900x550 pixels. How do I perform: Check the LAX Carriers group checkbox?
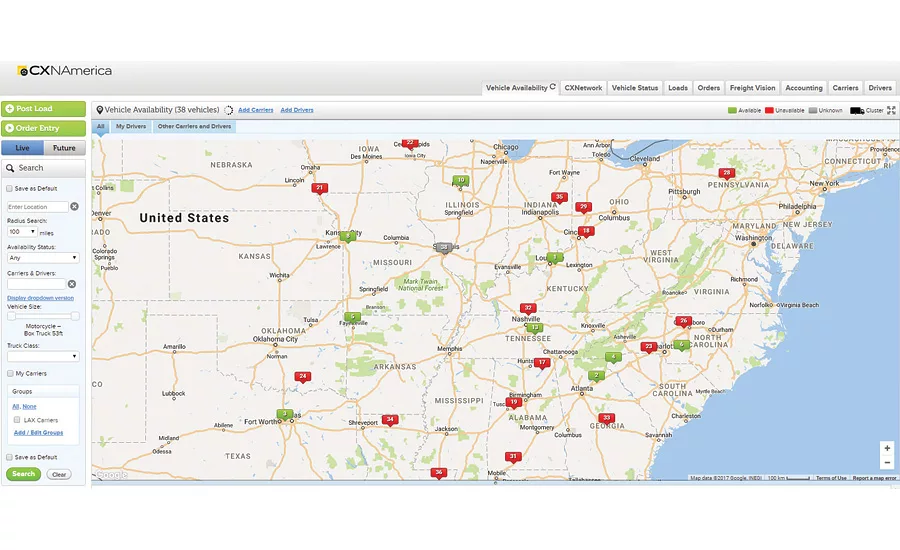coord(17,420)
